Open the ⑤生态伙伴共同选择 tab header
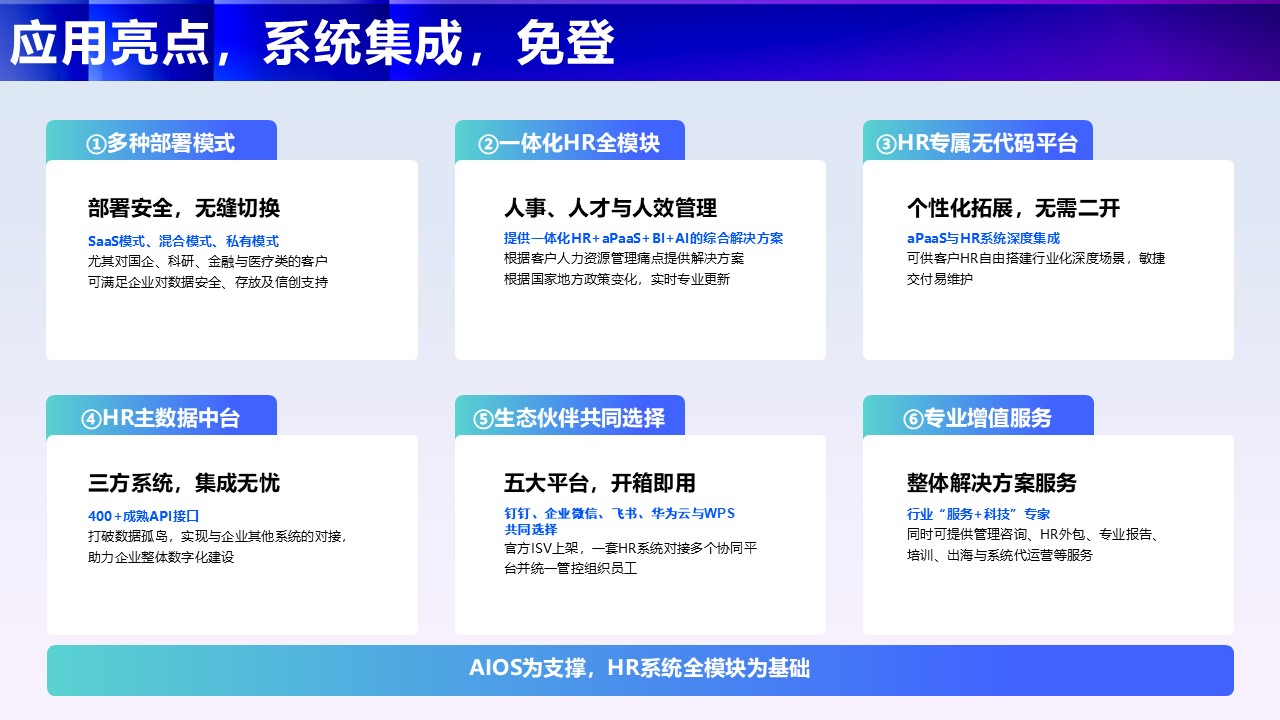 tap(569, 418)
